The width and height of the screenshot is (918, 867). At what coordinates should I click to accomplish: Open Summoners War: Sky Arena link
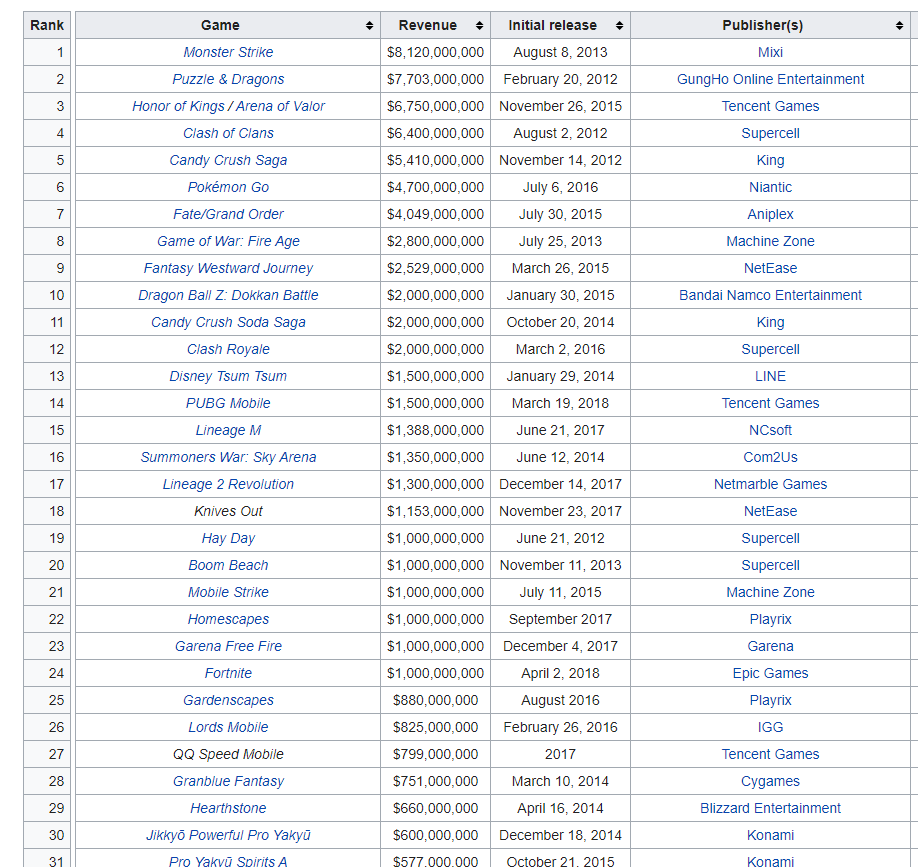click(228, 456)
